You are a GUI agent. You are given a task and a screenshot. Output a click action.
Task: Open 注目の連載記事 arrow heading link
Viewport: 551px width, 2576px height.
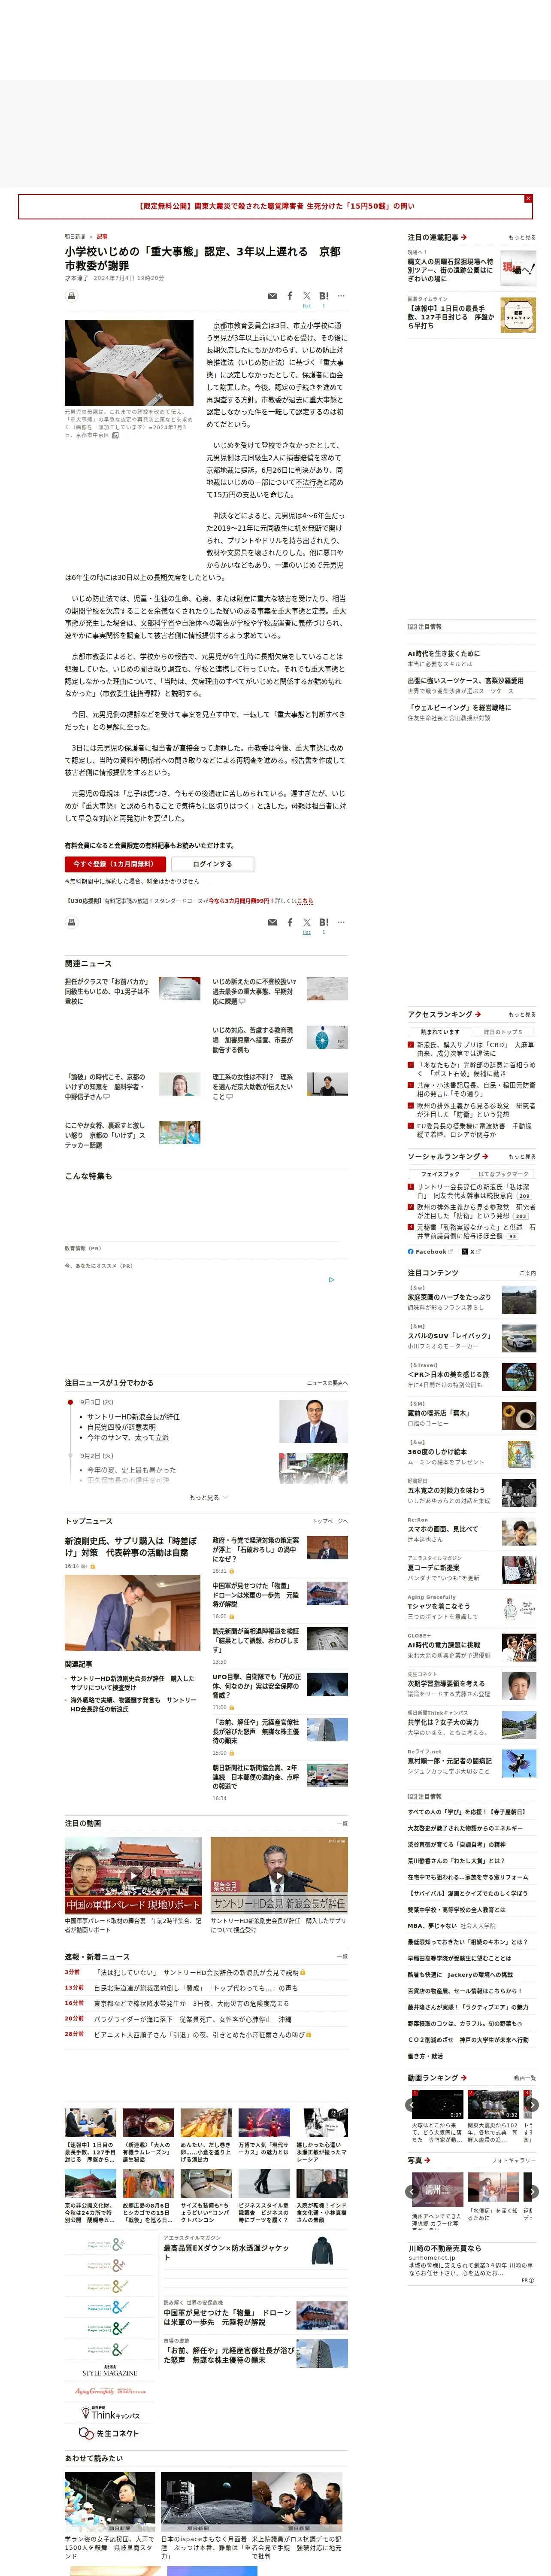coord(437,237)
